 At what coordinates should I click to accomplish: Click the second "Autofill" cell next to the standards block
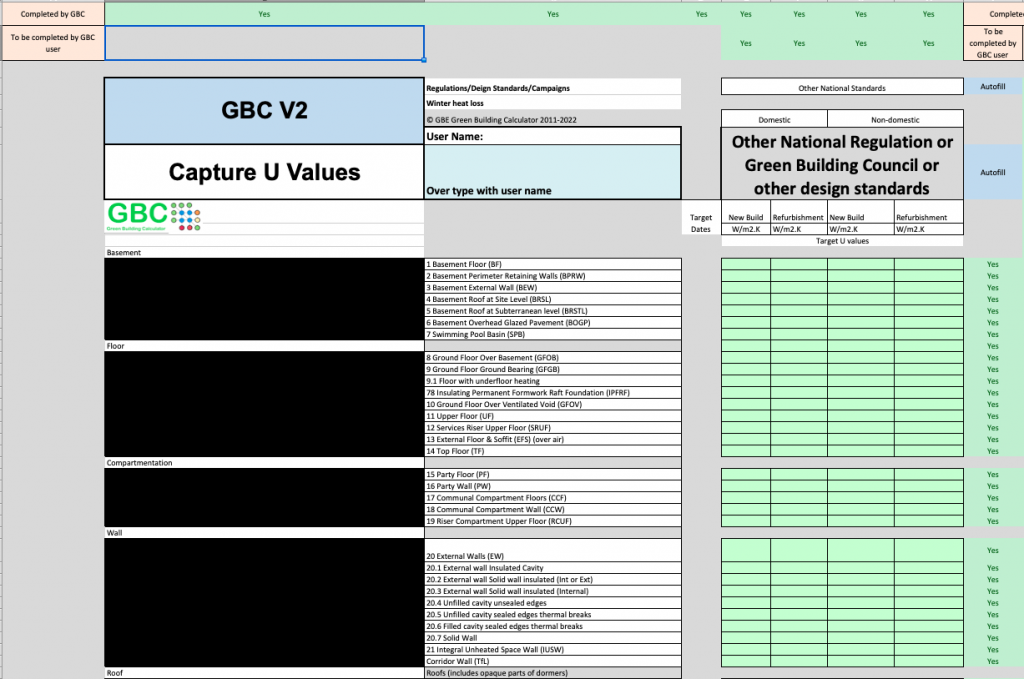coord(993,171)
